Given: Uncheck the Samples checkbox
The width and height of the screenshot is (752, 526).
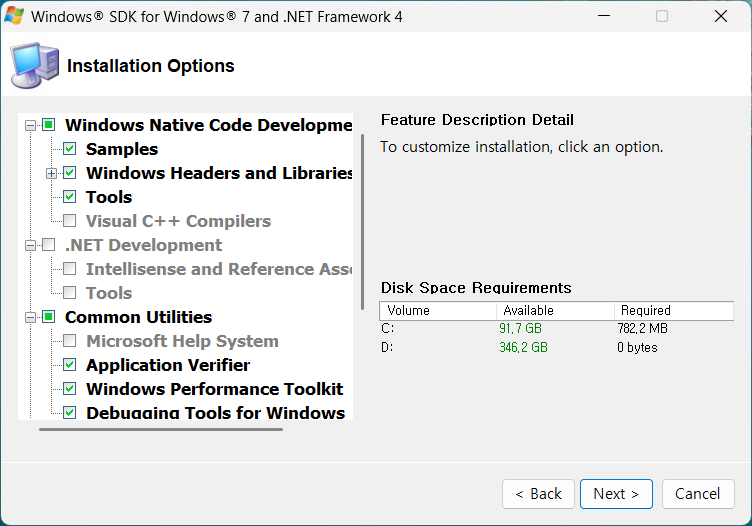Looking at the screenshot, I should coord(70,149).
